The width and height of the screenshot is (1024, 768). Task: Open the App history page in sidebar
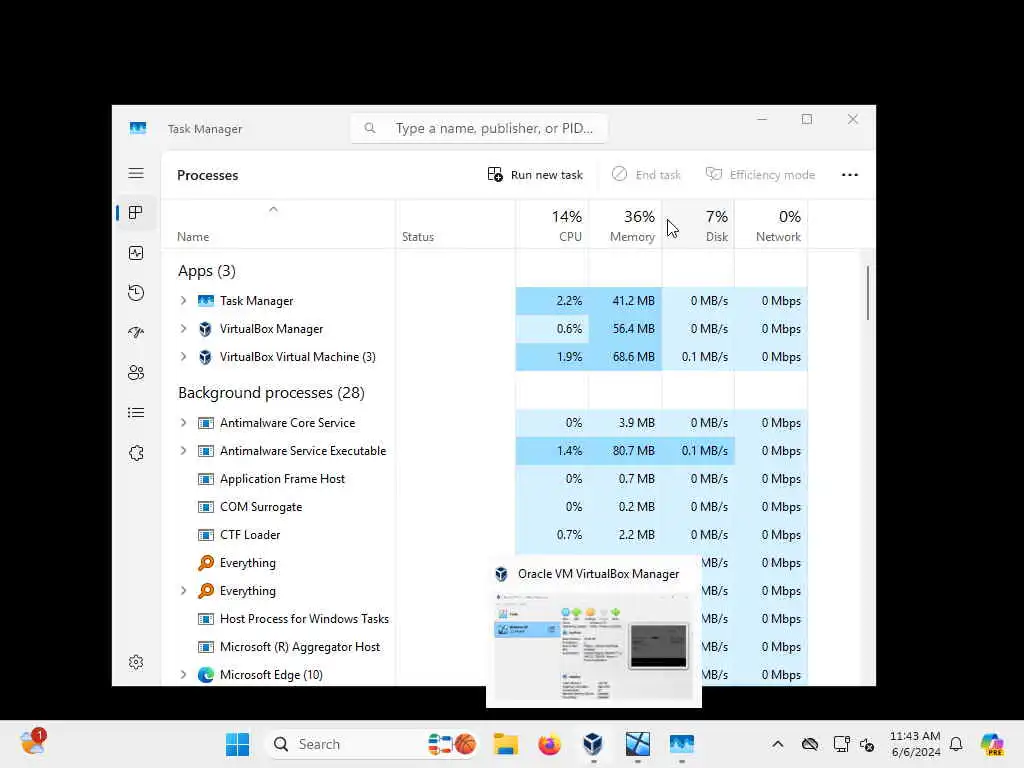coord(136,293)
